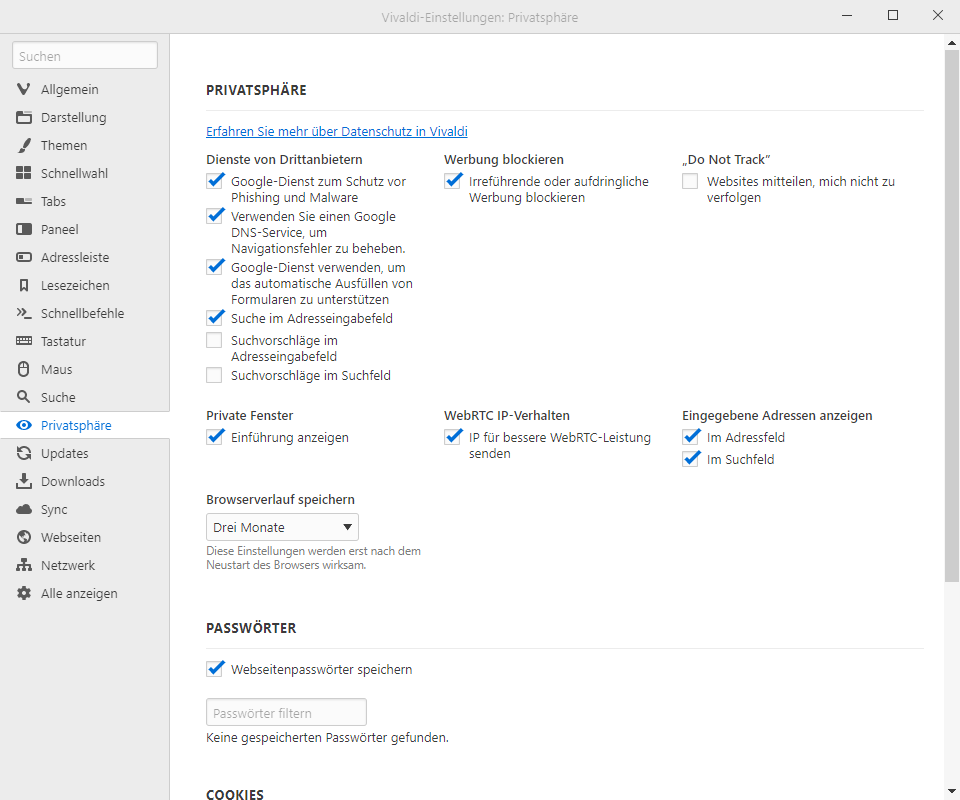
Task: Minimize the settings window
Action: [847, 15]
